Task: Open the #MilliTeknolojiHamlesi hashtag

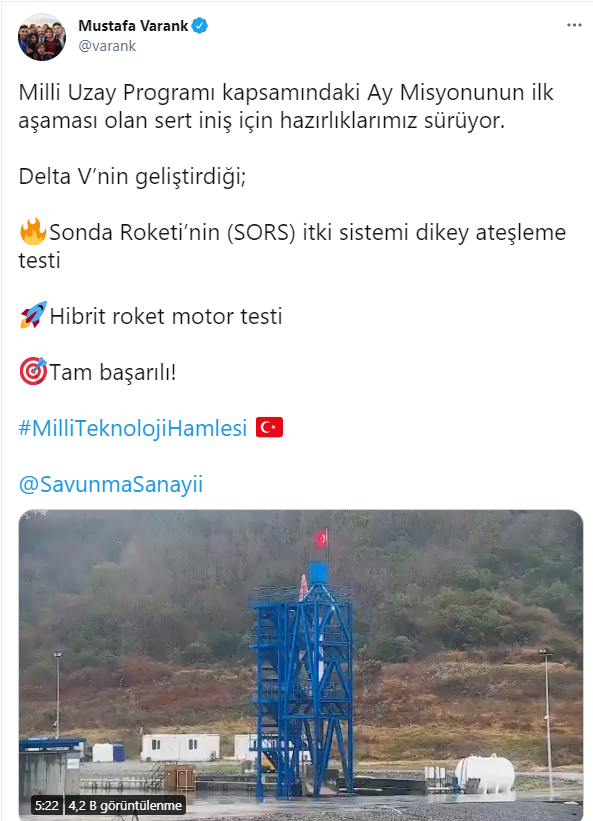Action: [x=132, y=428]
